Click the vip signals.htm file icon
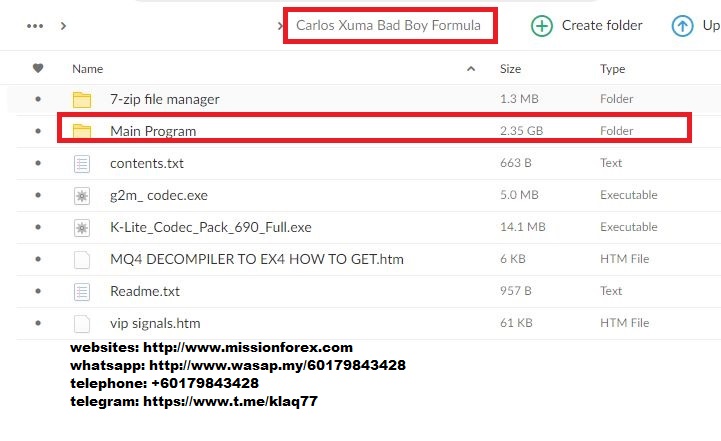 [x=82, y=324]
